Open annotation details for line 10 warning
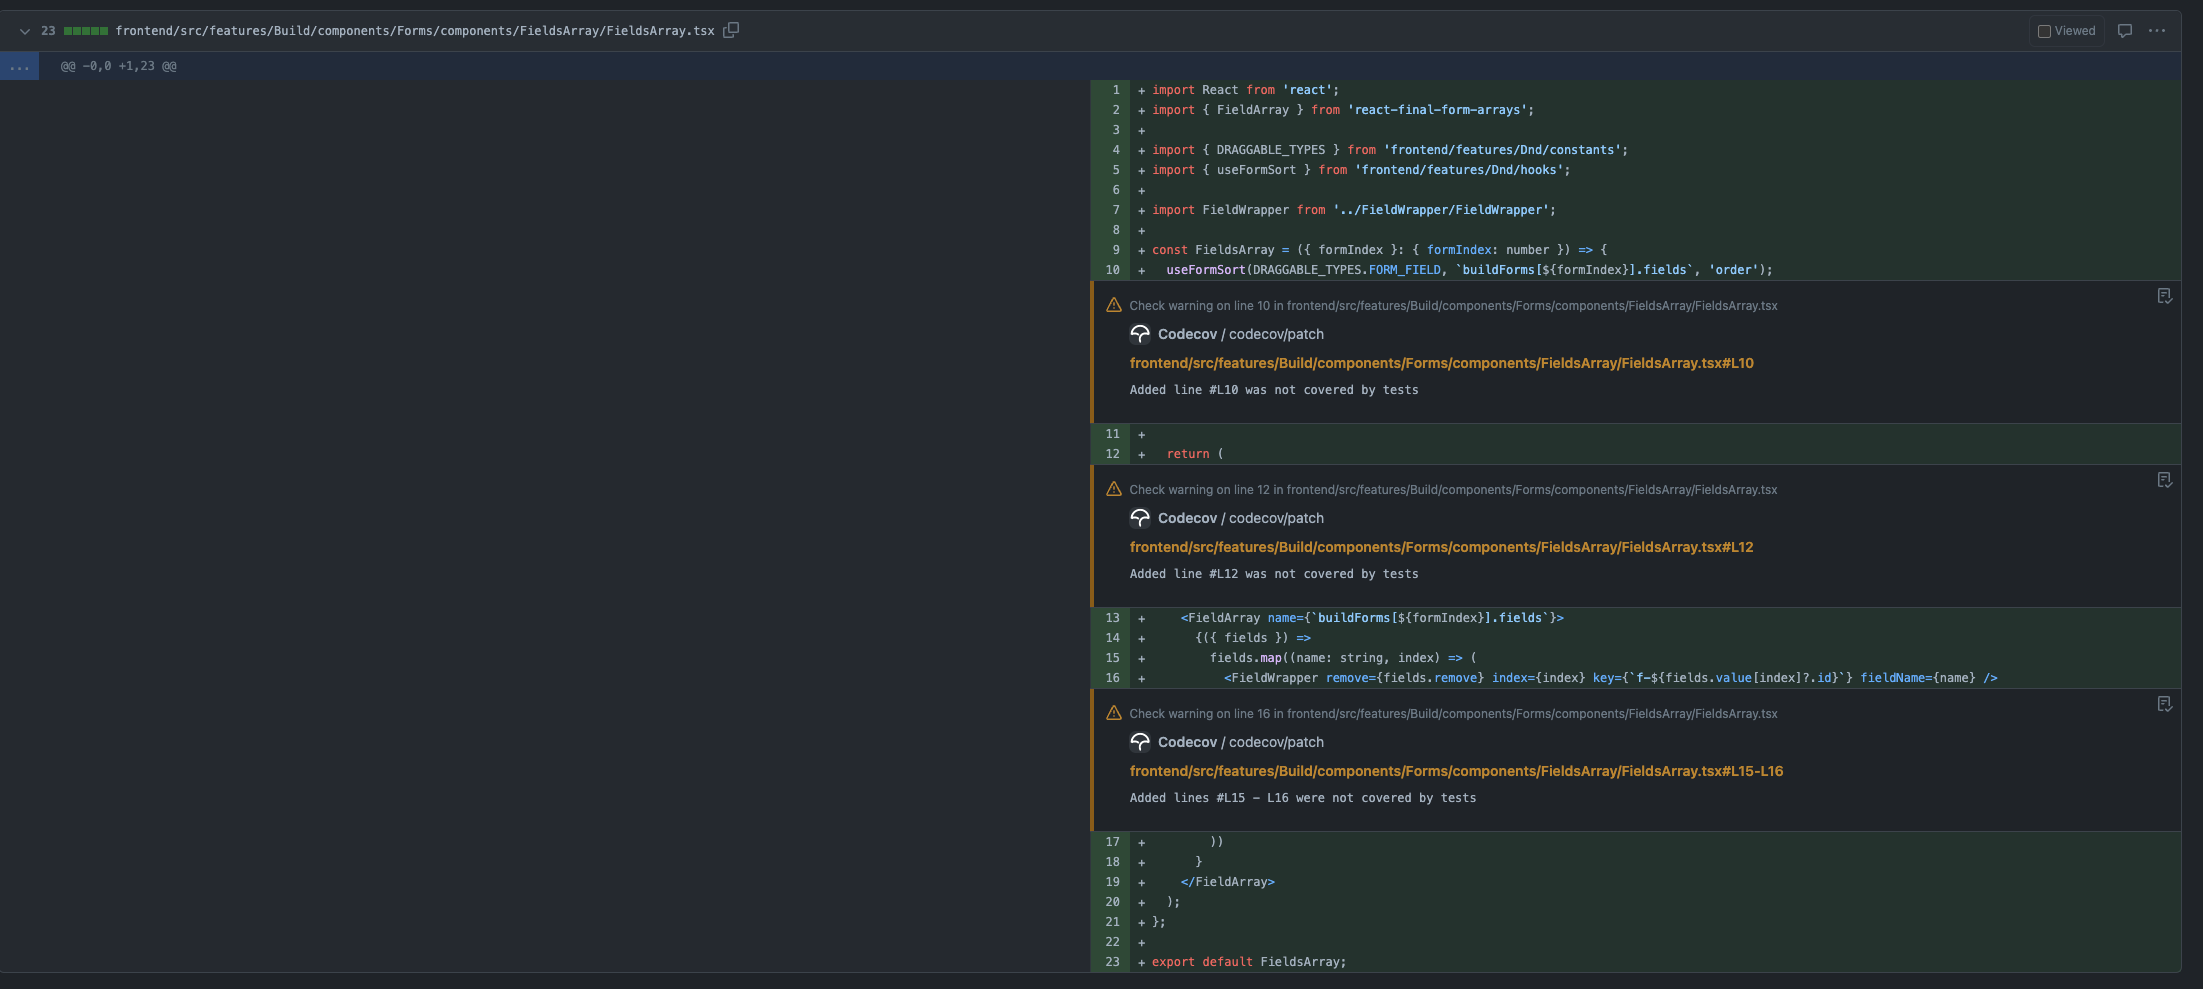Image resolution: width=2203 pixels, height=989 pixels. [2164, 296]
